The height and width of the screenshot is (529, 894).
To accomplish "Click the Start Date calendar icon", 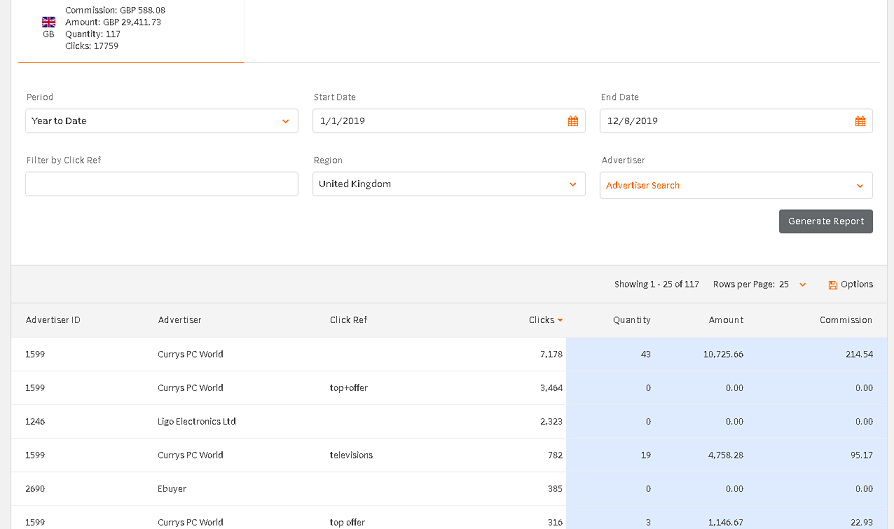I will point(573,121).
